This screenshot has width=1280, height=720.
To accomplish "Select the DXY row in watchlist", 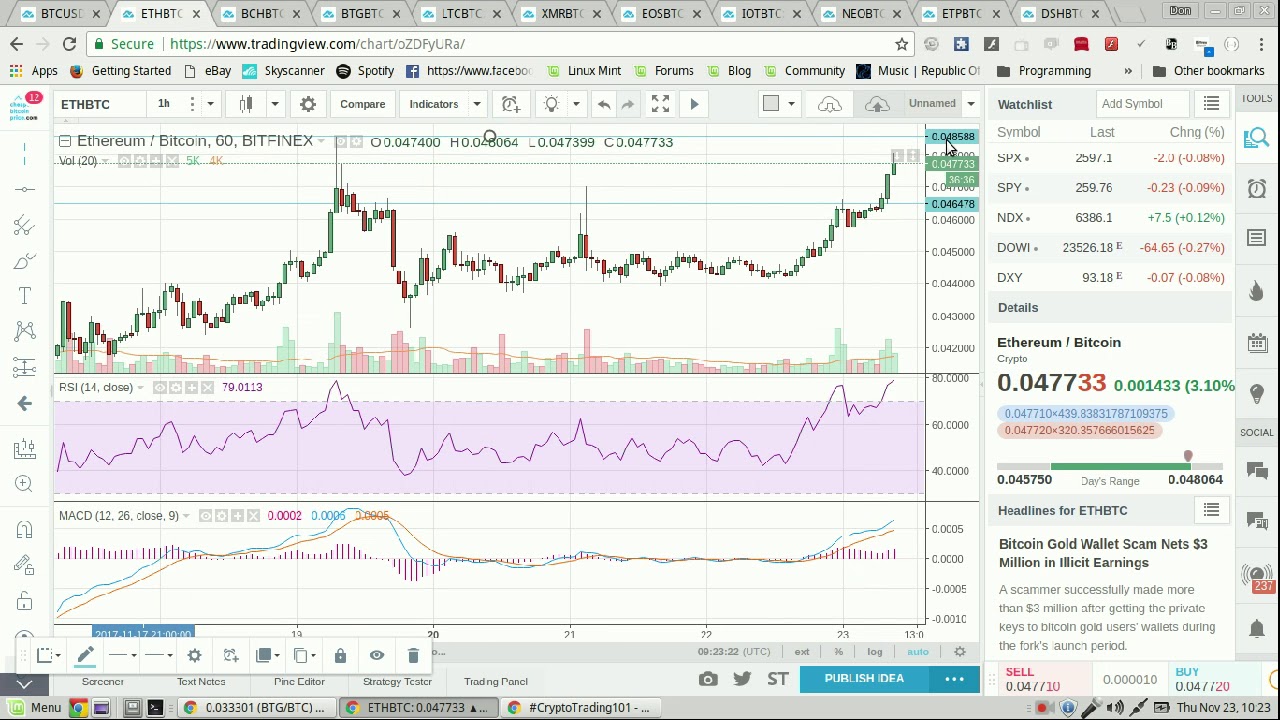I will pyautogui.click(x=1110, y=278).
